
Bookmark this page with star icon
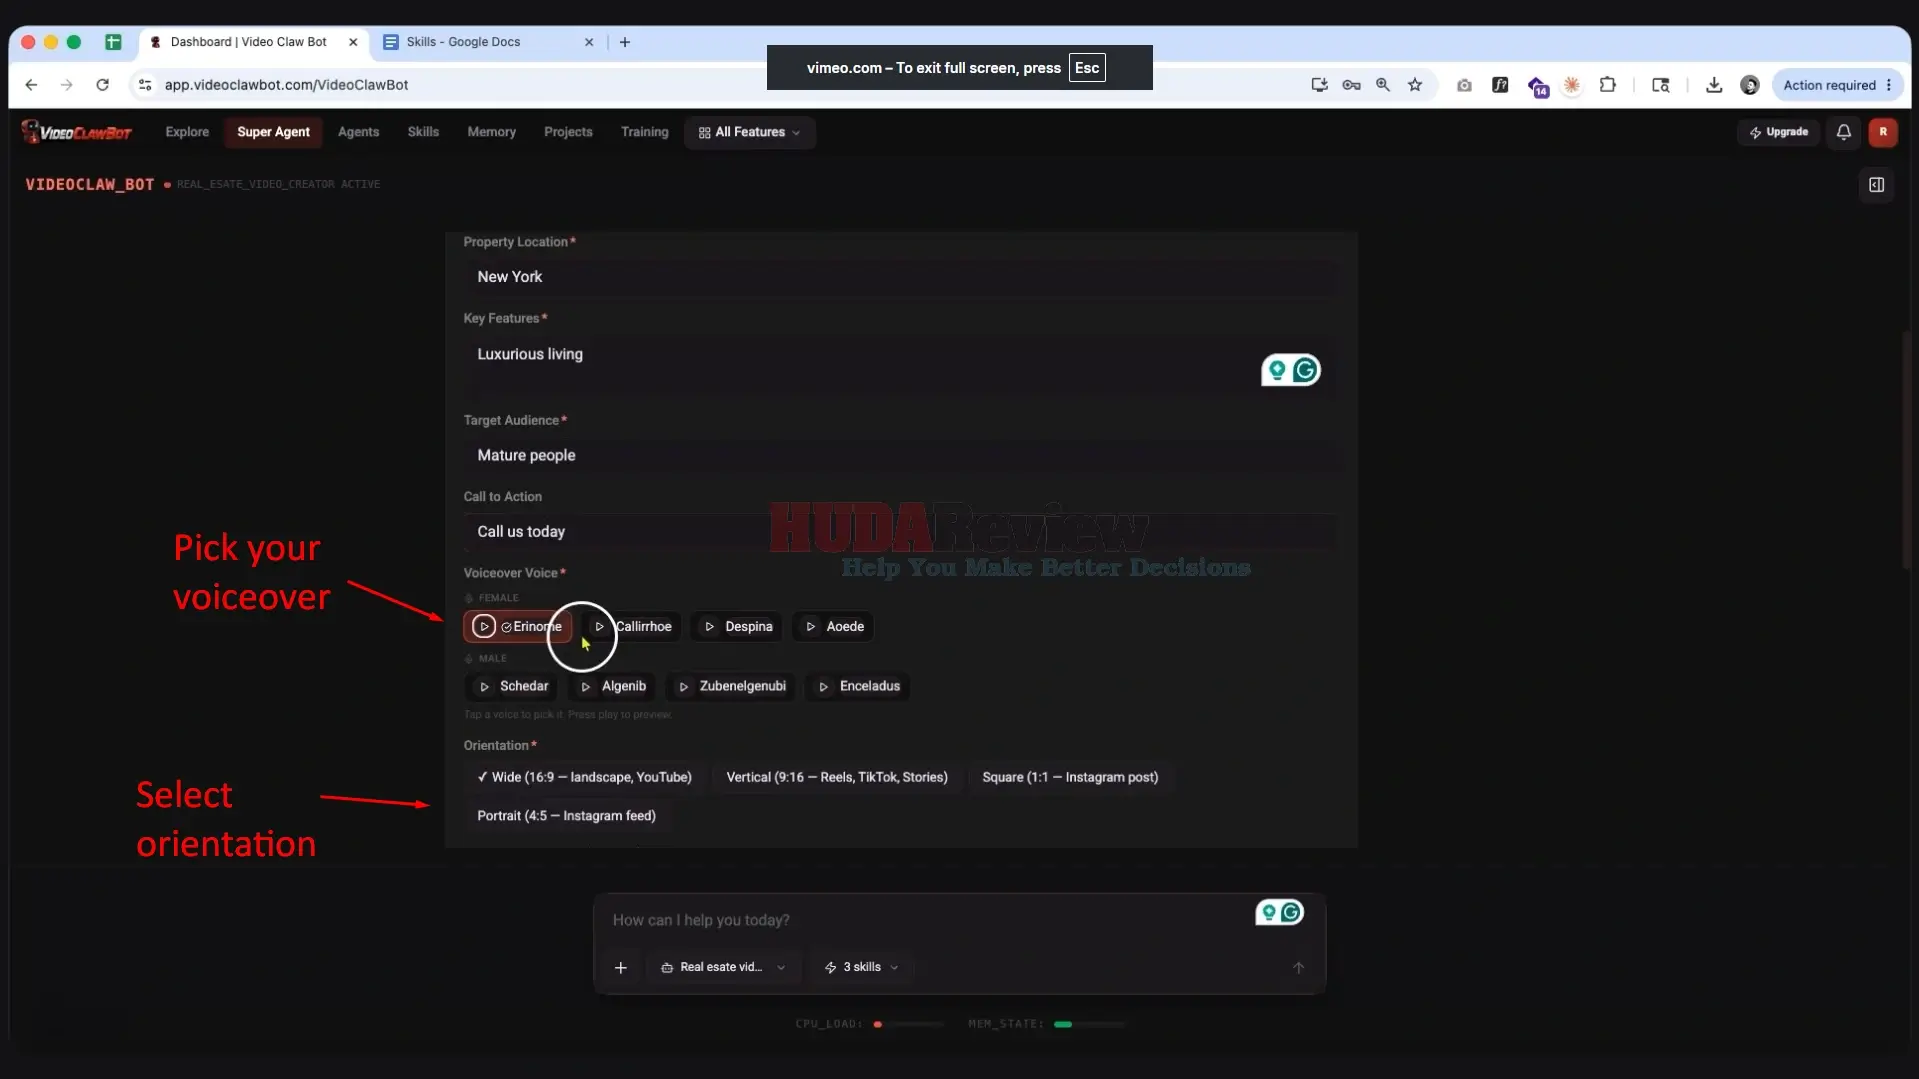click(1415, 85)
